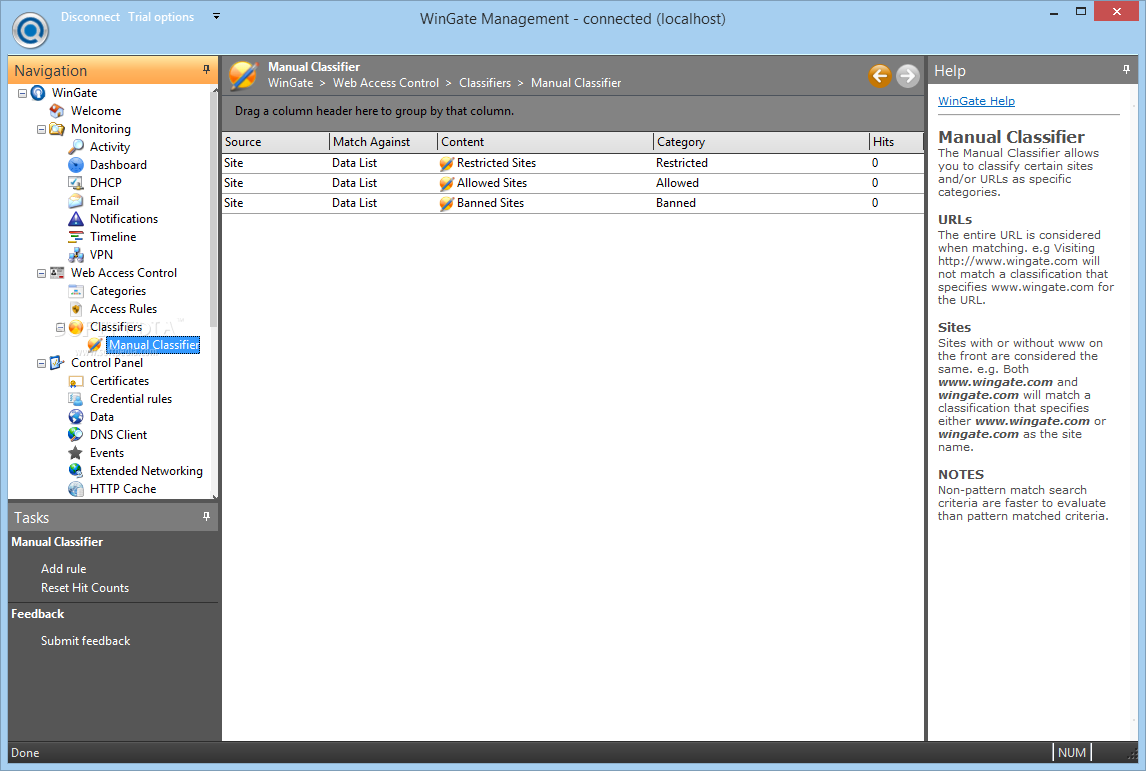Viewport: 1146px width, 771px height.
Task: Click the Dashboard icon
Action: pyautogui.click(x=76, y=165)
